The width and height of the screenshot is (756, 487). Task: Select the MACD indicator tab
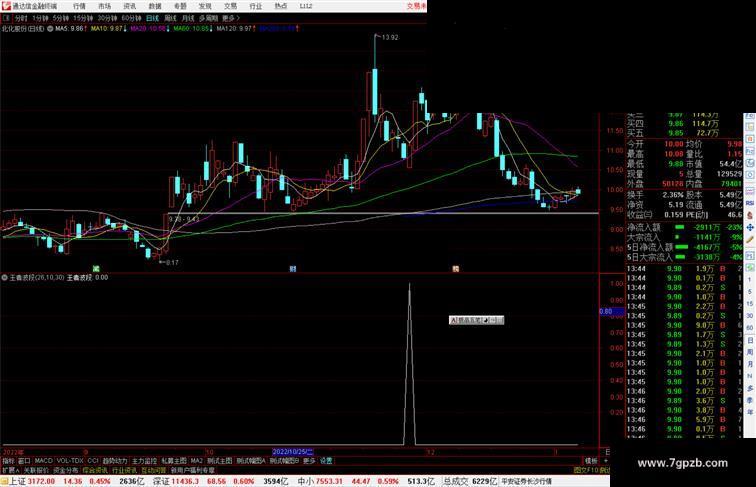click(43, 461)
